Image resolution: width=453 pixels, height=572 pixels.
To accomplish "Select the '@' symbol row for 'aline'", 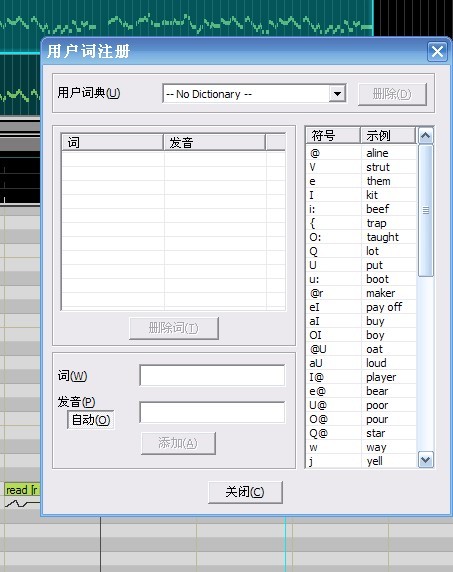I will pos(361,153).
